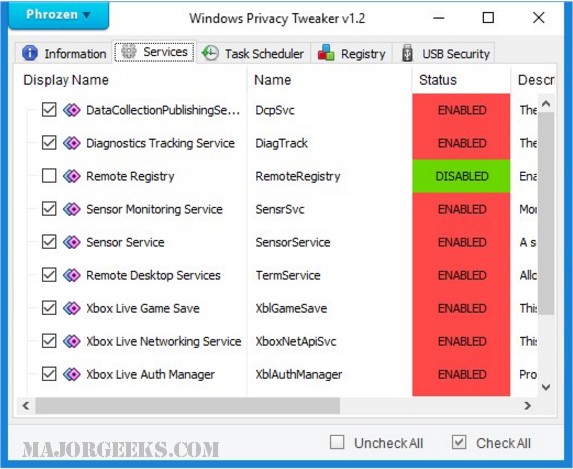
Task: Sort by the Name column header
Action: pyautogui.click(x=330, y=80)
